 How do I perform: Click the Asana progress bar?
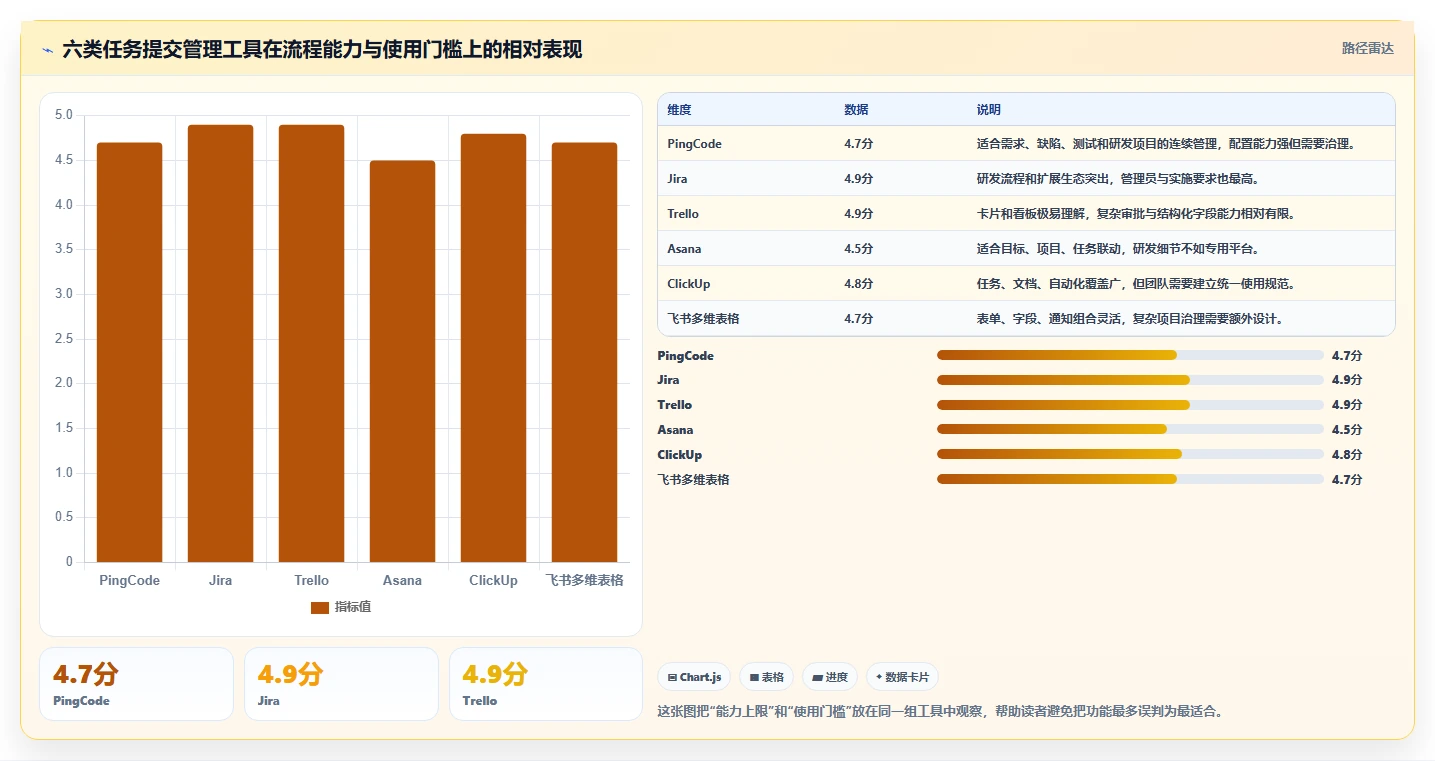click(x=1130, y=430)
